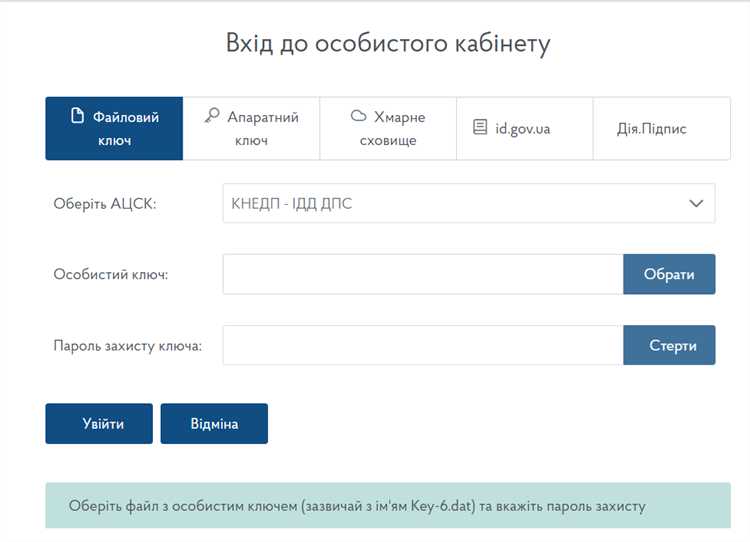Click the Оберіть АЦСК label

[105, 204]
